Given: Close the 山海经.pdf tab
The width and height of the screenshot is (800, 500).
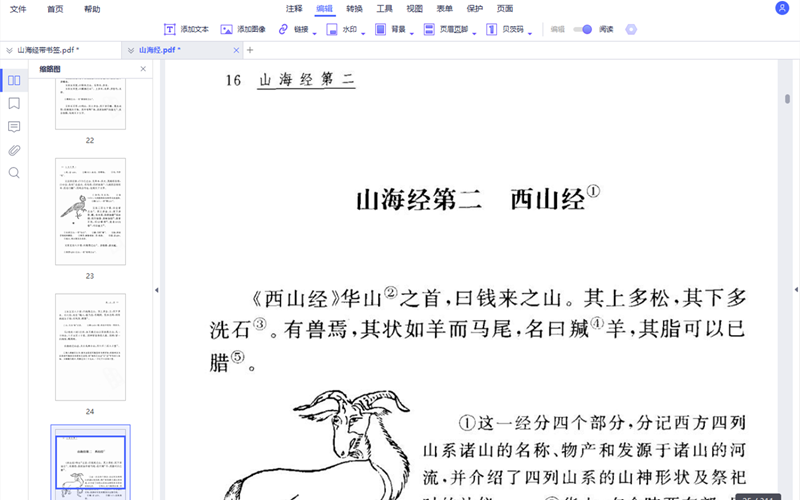Looking at the screenshot, I should point(236,50).
